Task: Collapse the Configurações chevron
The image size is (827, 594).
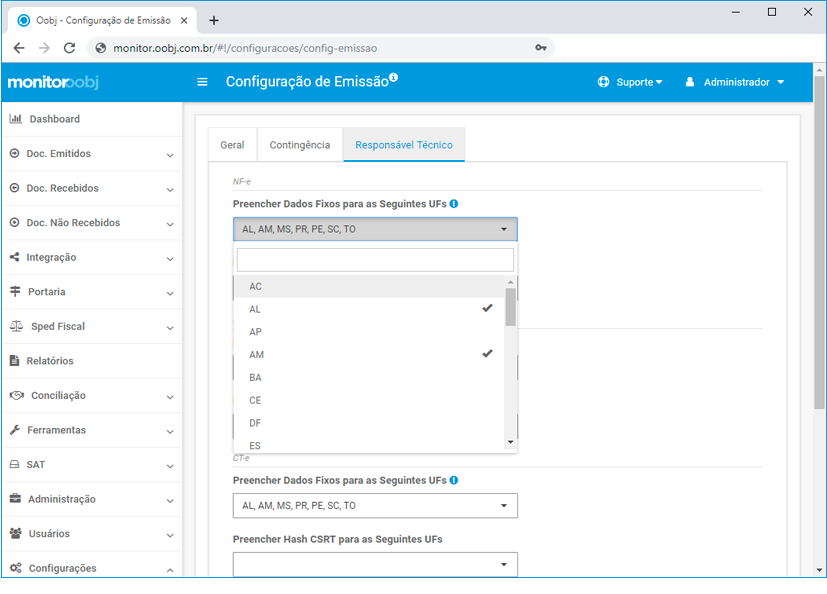Action: point(170,570)
